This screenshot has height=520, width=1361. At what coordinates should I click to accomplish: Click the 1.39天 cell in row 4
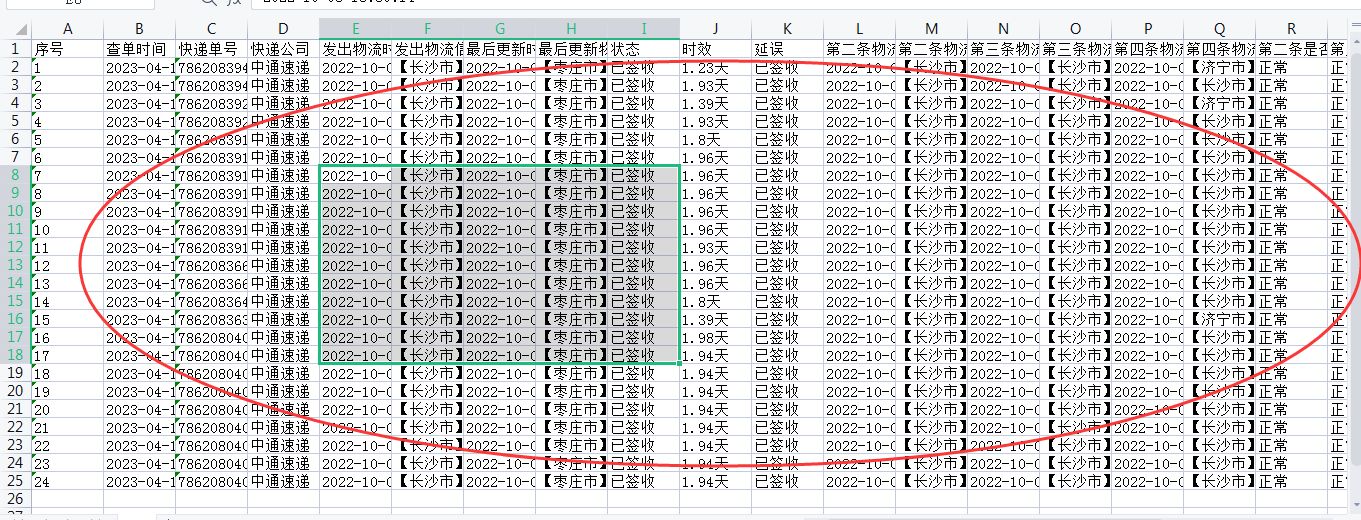715,103
